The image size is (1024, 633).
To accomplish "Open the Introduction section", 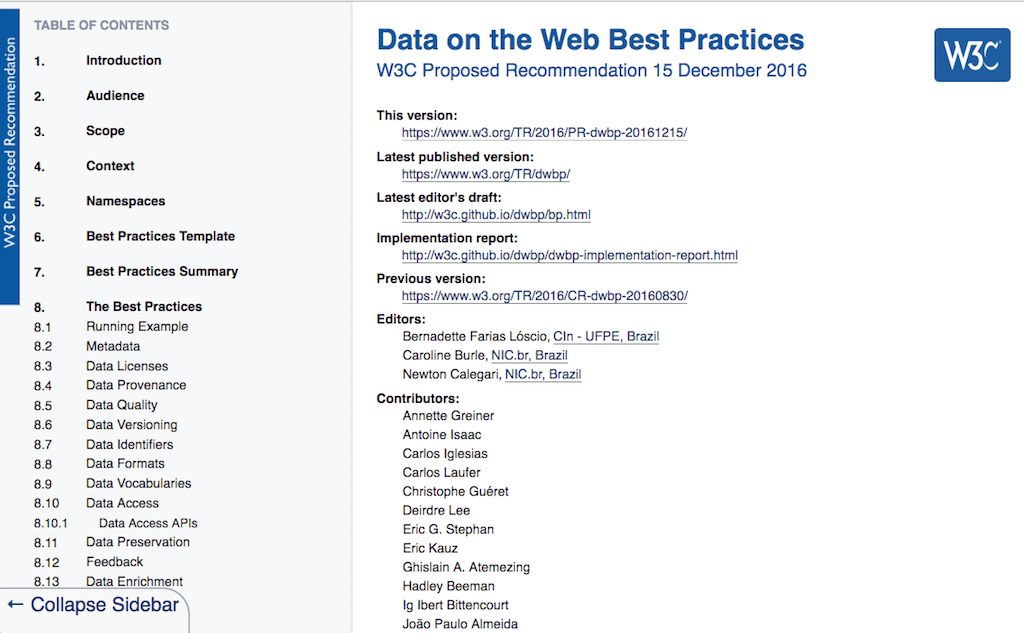I will pos(123,61).
